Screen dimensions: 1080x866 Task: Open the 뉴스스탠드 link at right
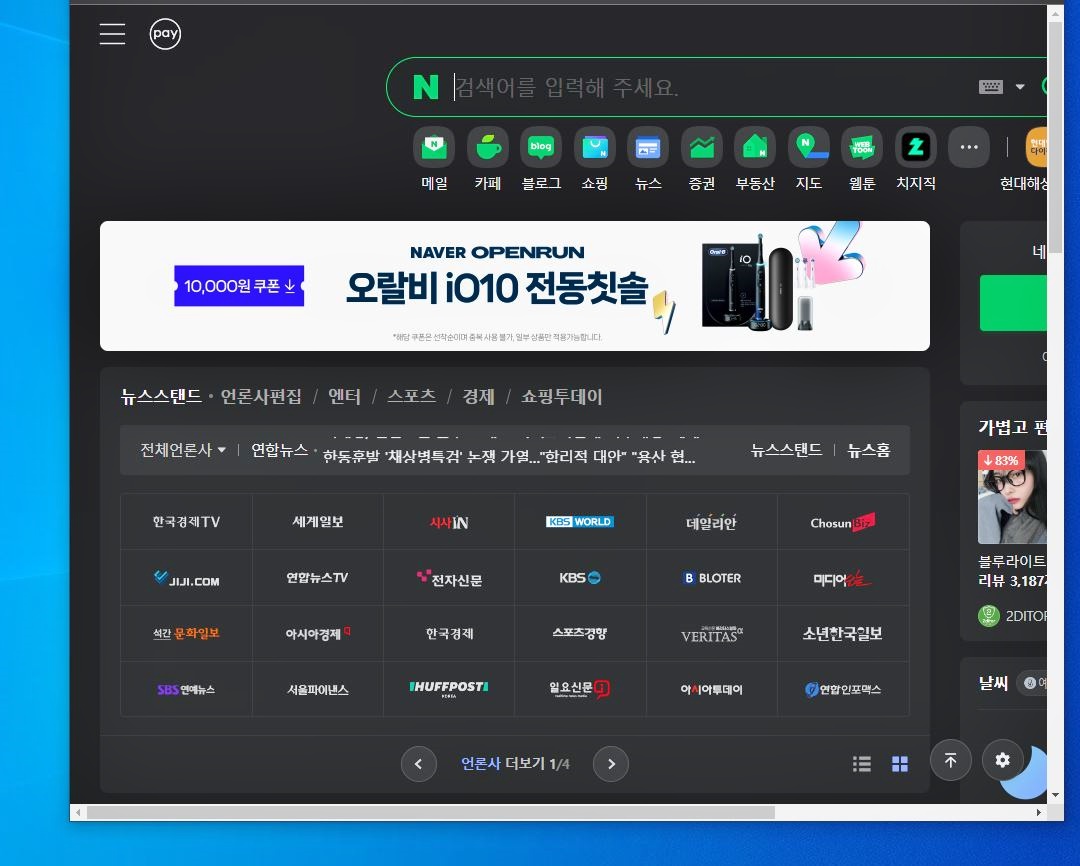(786, 450)
